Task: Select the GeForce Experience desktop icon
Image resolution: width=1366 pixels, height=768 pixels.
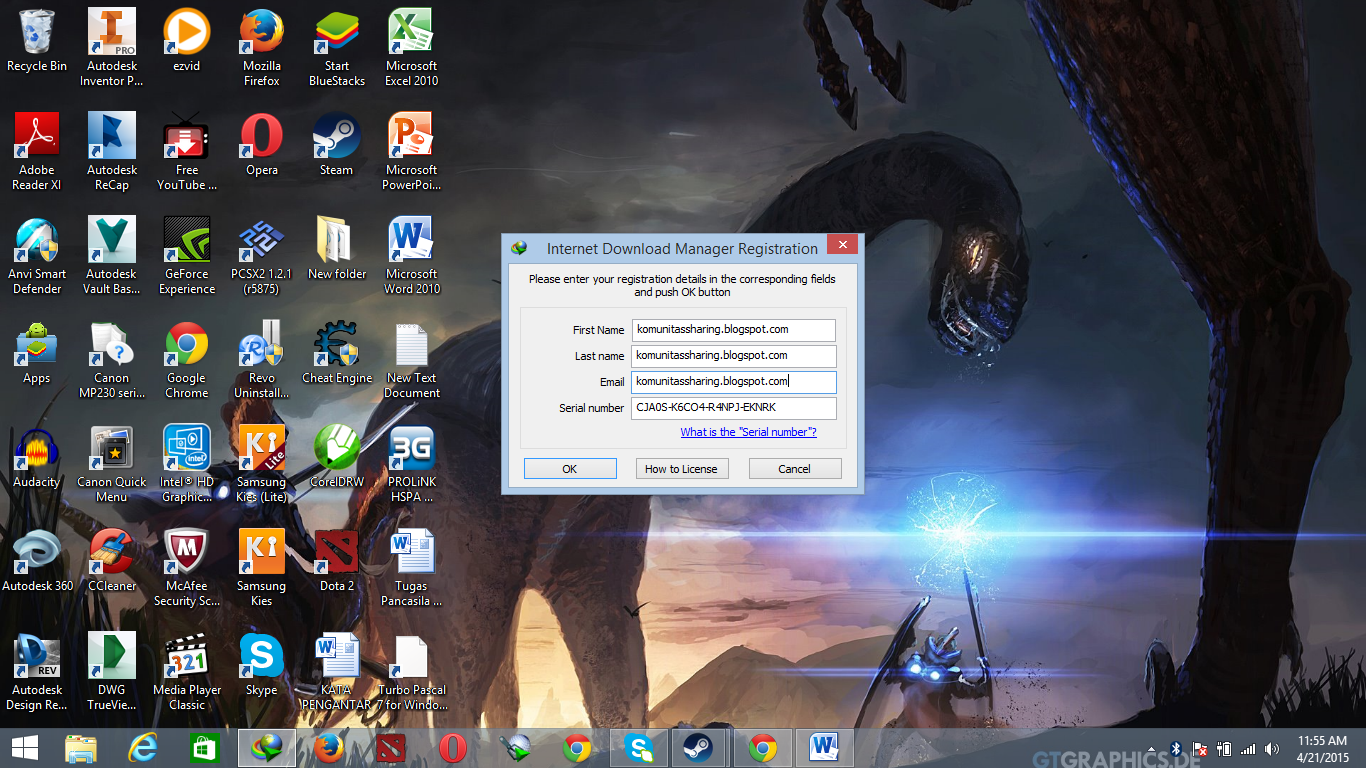Action: [187, 256]
